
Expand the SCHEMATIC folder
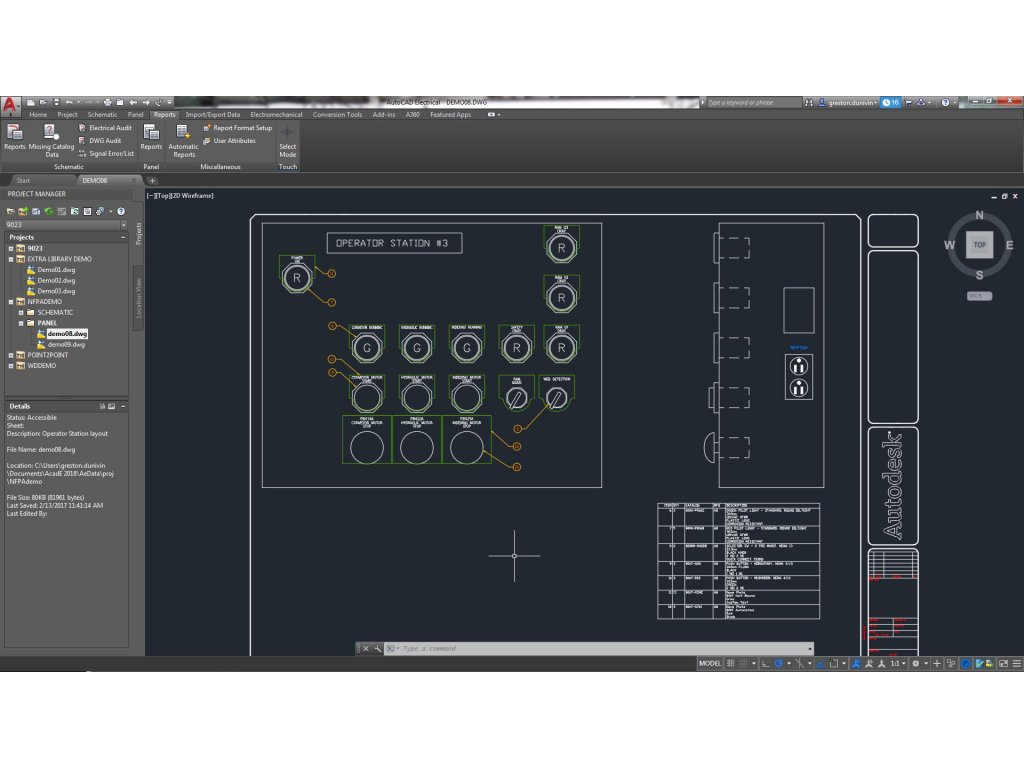(21, 313)
